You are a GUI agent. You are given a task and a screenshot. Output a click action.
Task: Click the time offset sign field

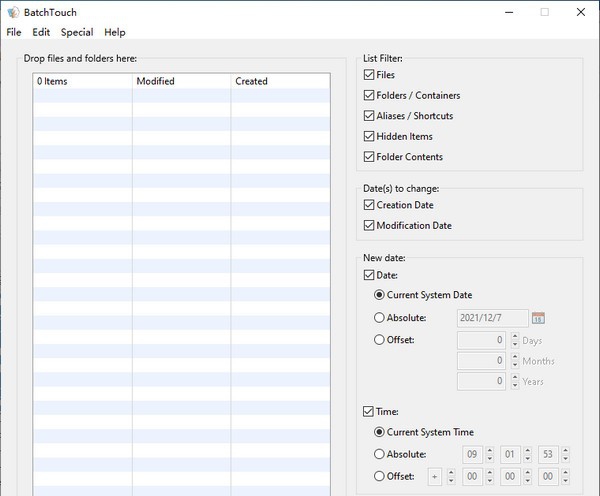[435, 476]
